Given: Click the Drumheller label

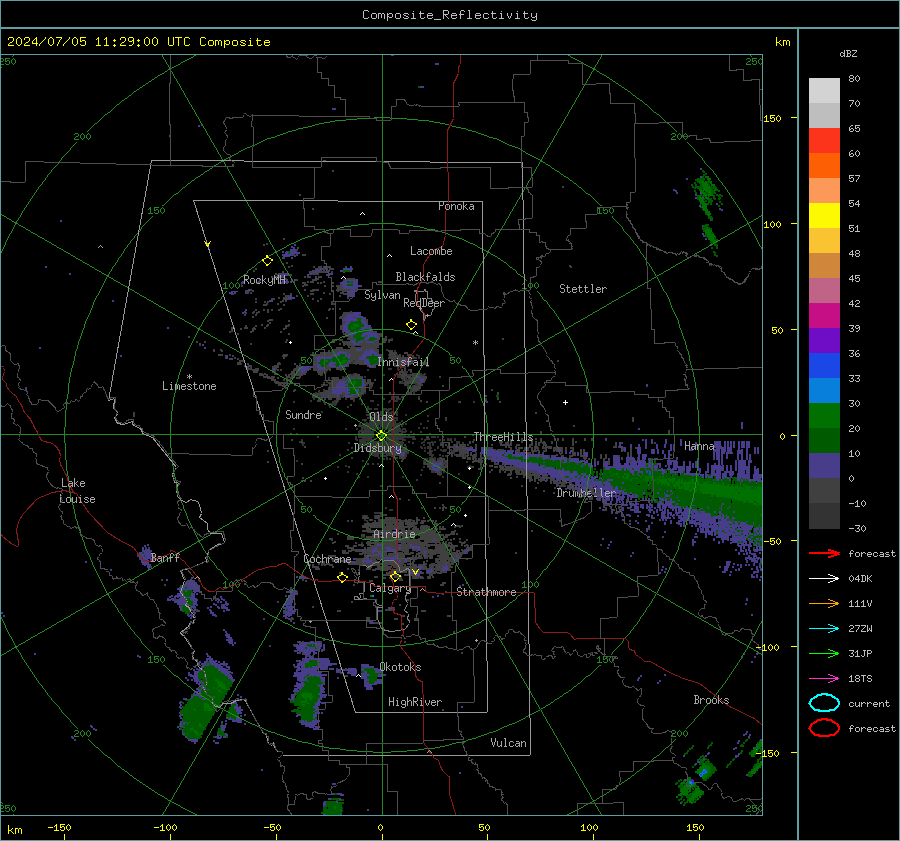Looking at the screenshot, I should click(586, 493).
